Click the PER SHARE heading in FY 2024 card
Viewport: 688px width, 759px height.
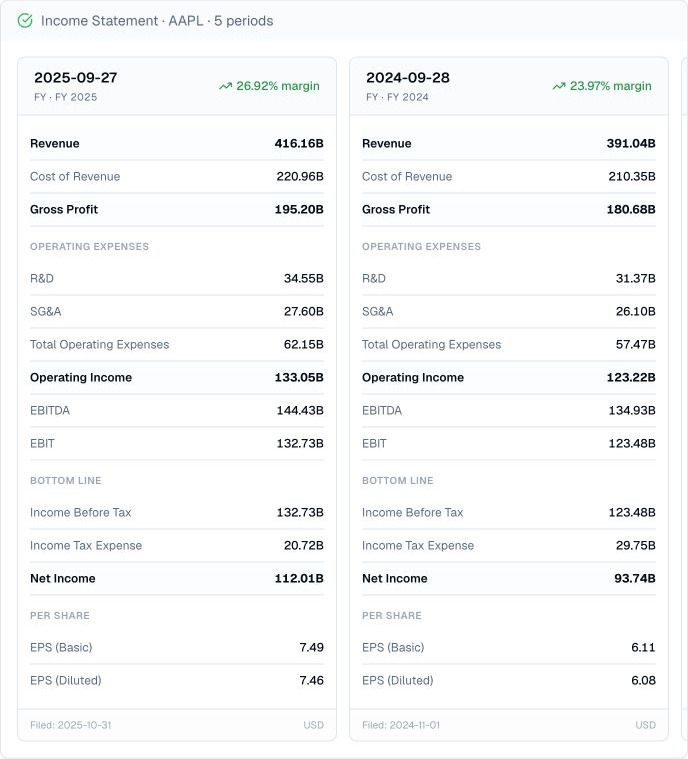(x=392, y=615)
